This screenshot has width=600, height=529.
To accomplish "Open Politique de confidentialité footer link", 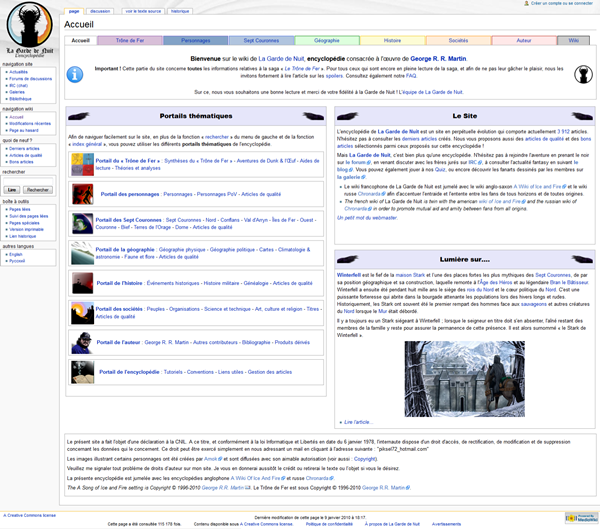I will pyautogui.click(x=329, y=524).
